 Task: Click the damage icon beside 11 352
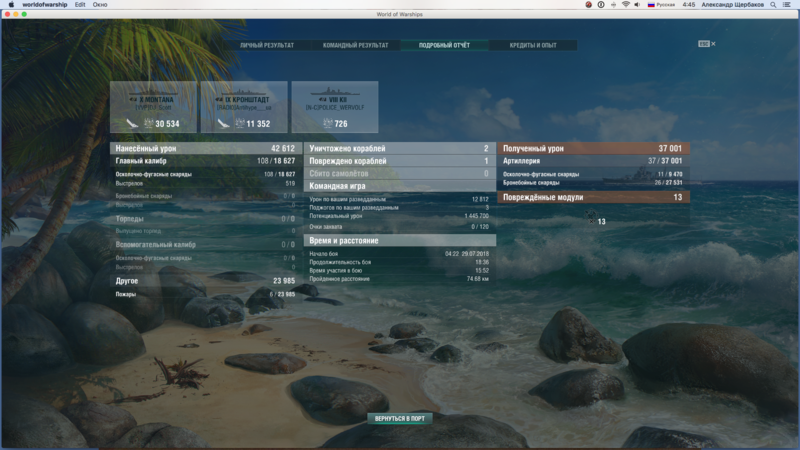coord(240,123)
